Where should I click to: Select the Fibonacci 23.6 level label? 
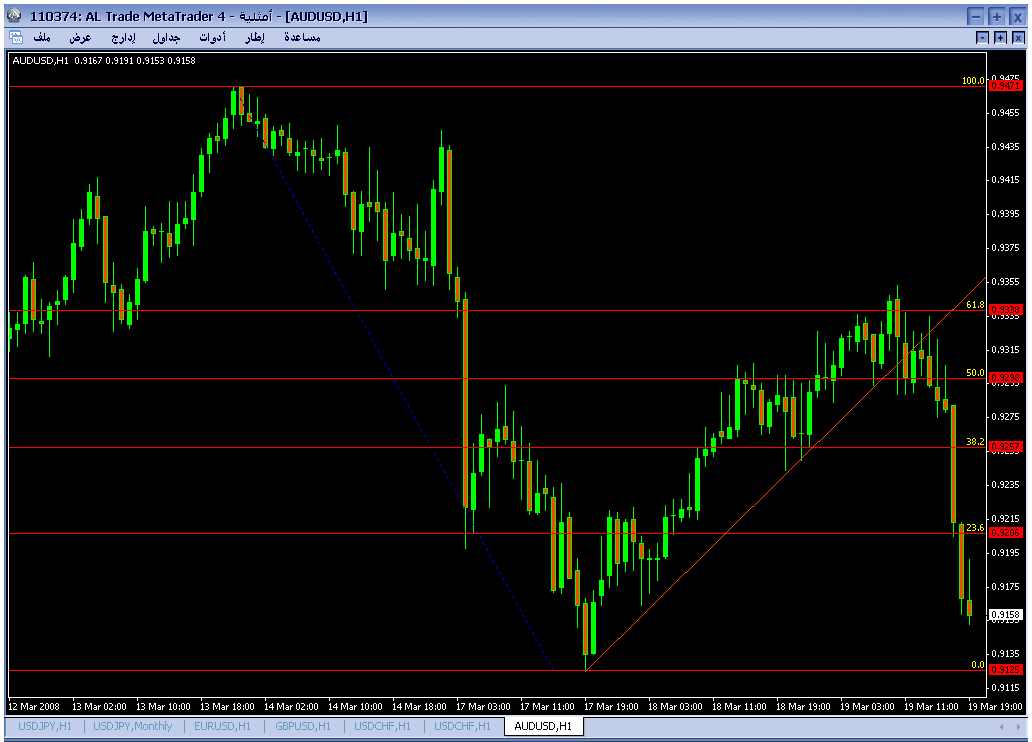tap(975, 528)
